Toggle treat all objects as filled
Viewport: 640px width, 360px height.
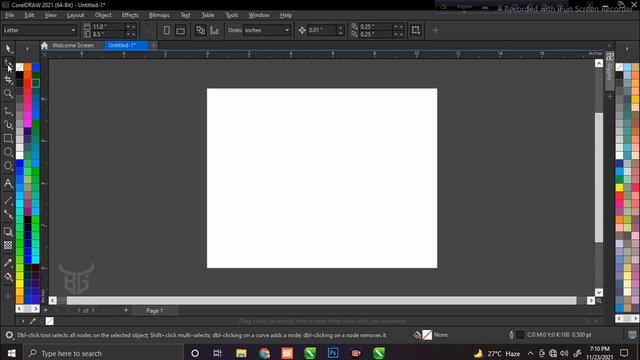point(416,30)
